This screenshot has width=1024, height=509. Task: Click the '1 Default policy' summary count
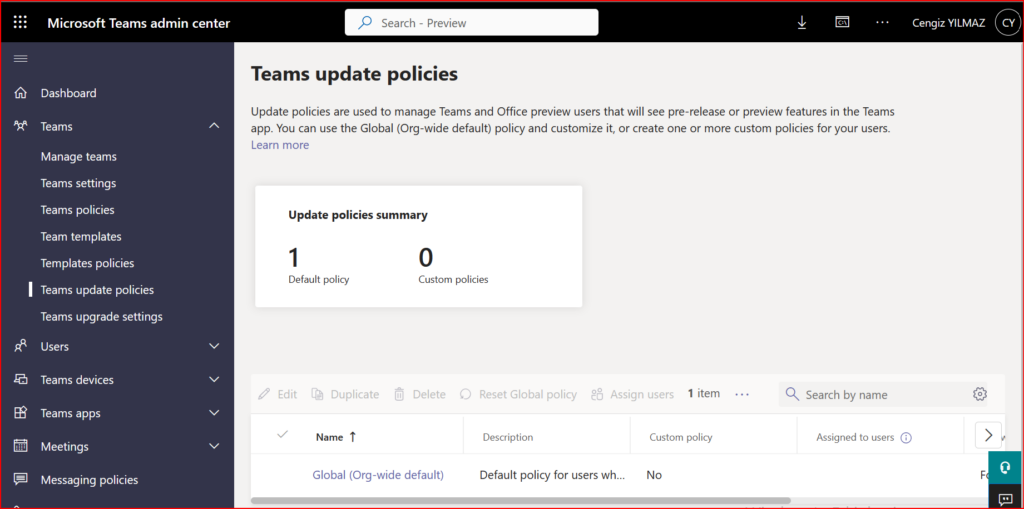[319, 266]
